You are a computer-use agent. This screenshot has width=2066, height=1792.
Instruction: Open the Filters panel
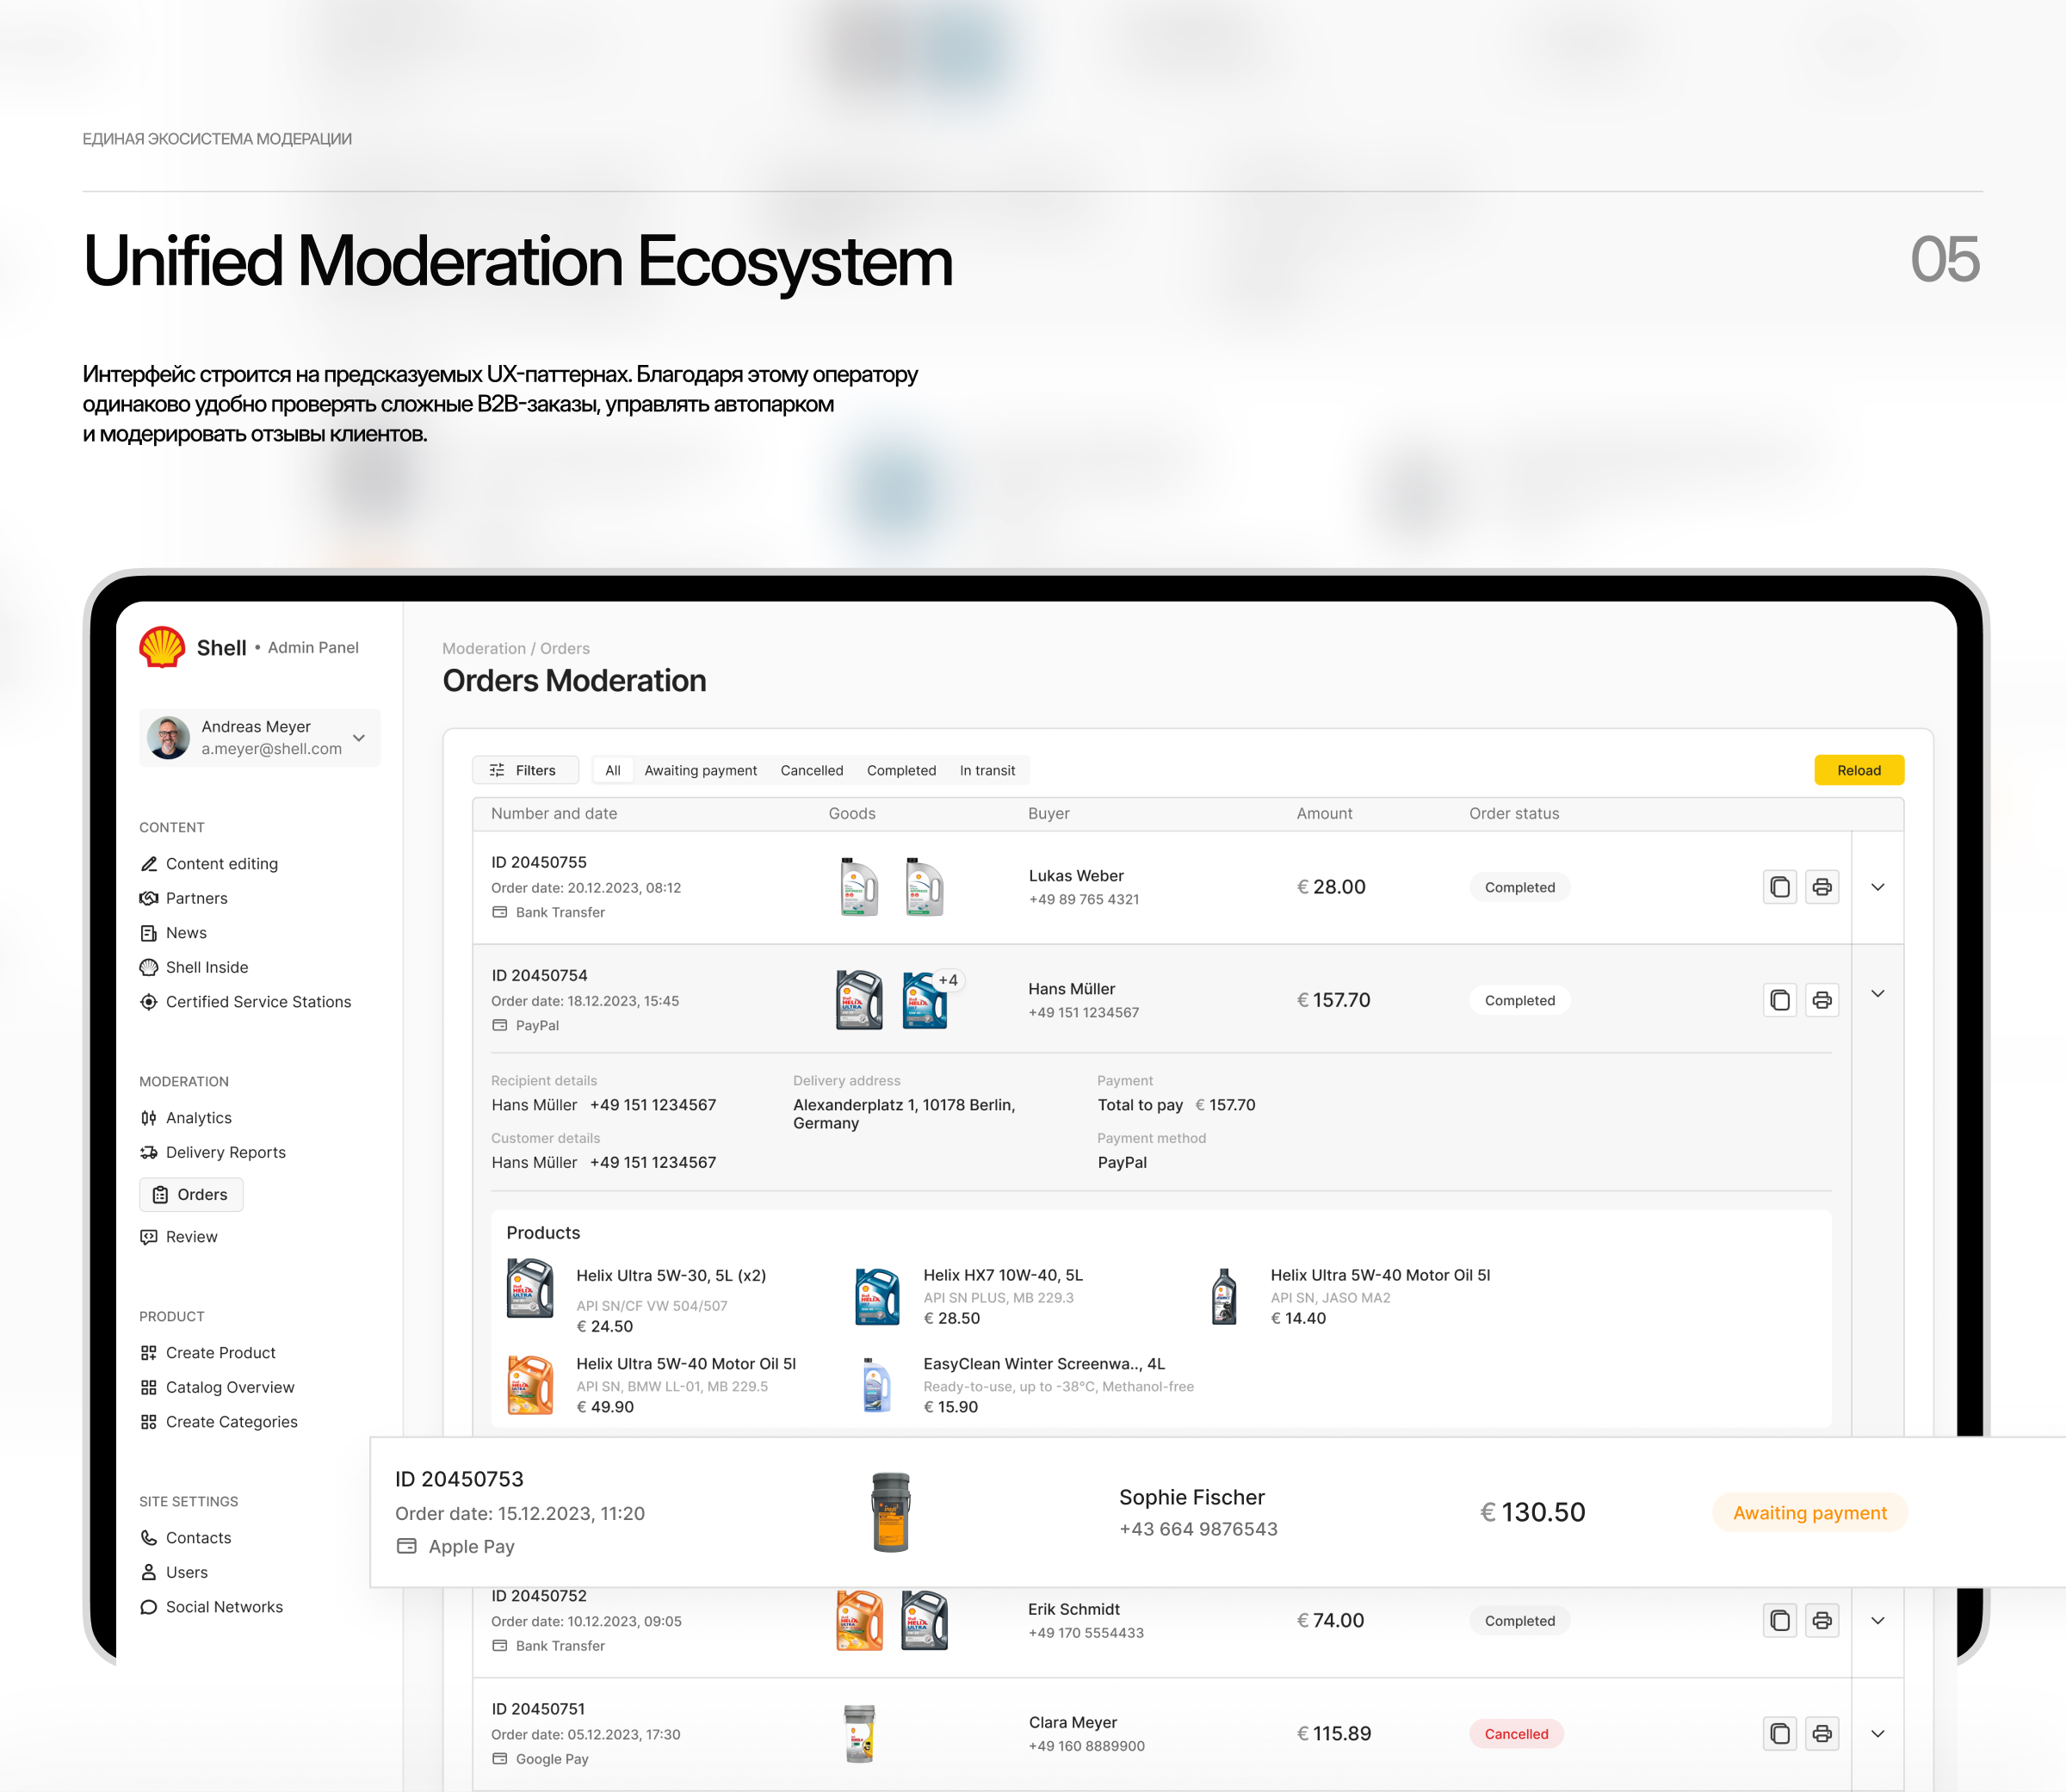click(525, 770)
